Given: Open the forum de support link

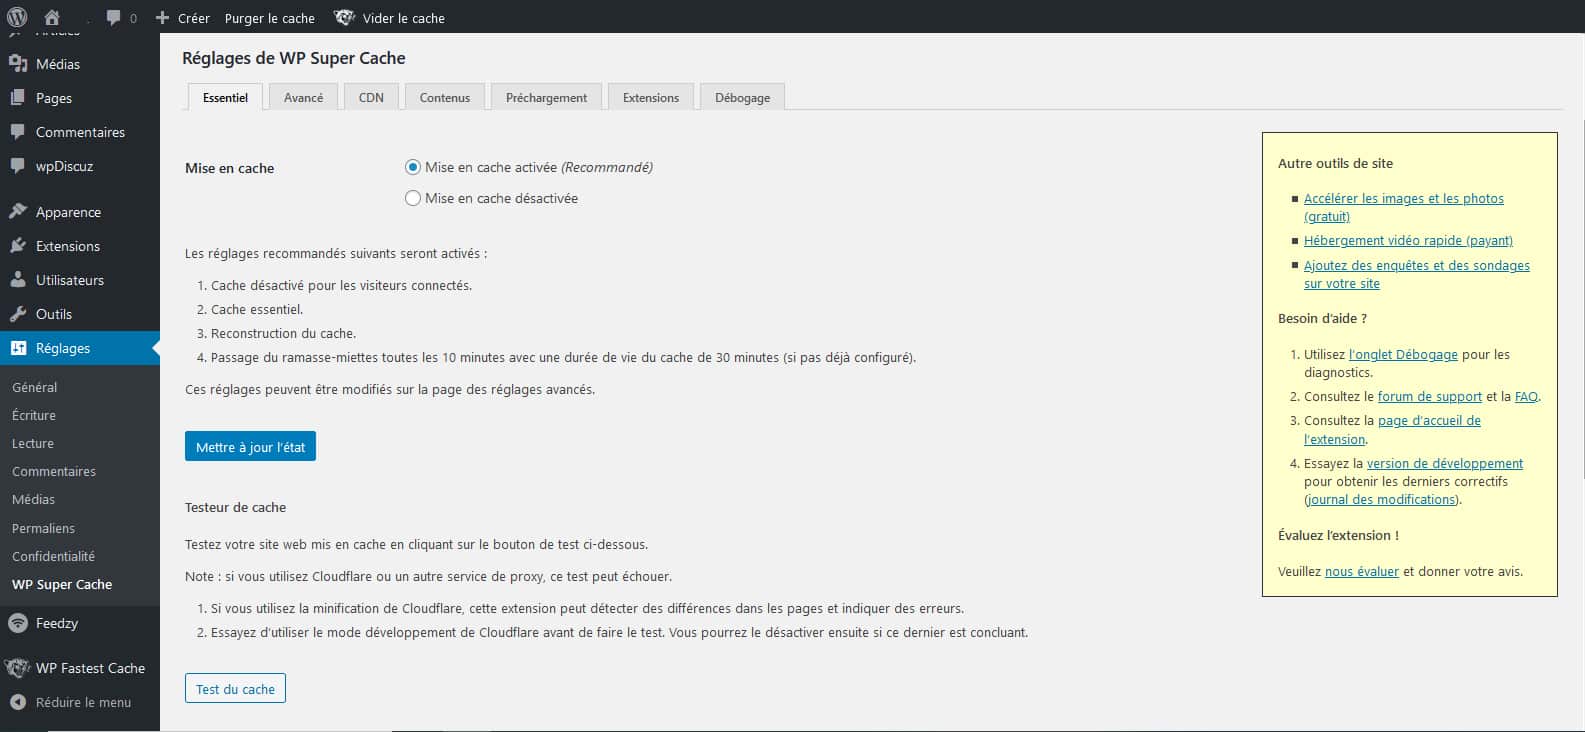Looking at the screenshot, I should pos(1430,396).
